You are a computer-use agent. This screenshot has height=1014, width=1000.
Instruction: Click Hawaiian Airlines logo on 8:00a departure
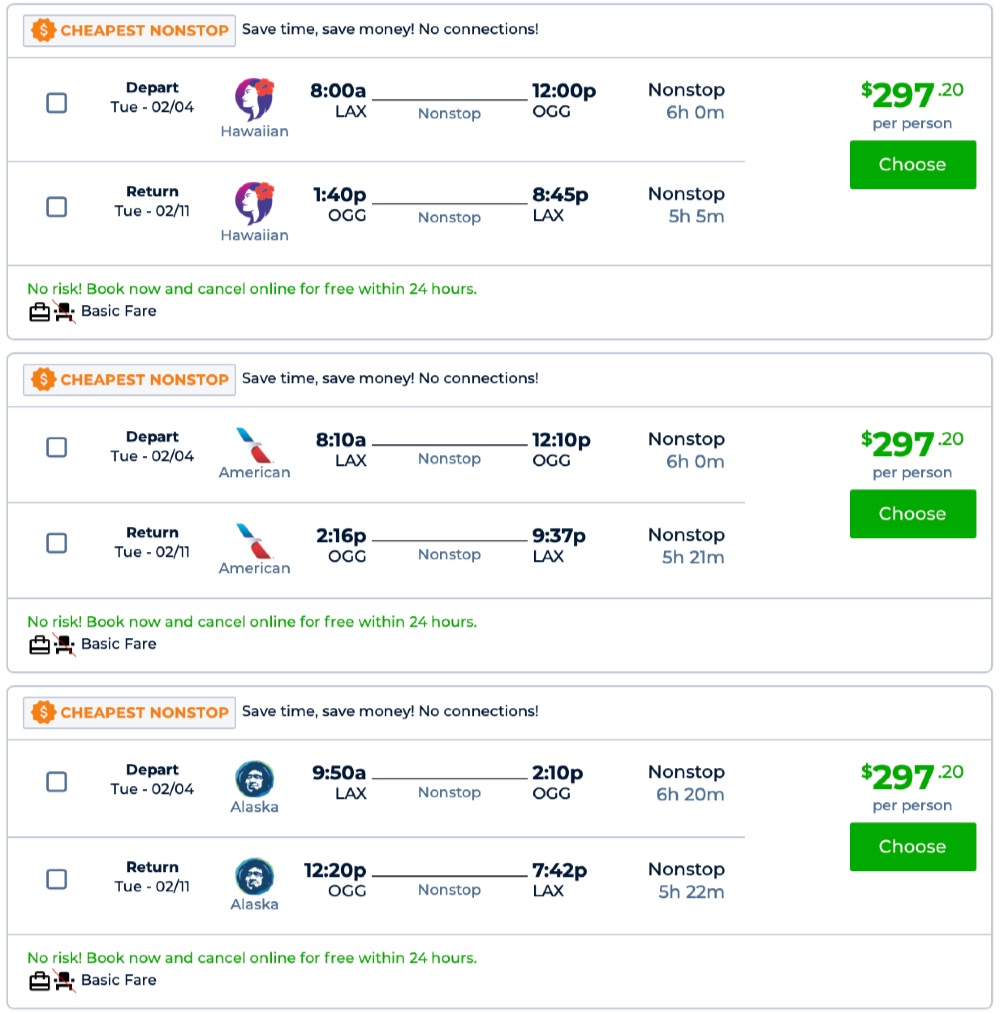[254, 99]
